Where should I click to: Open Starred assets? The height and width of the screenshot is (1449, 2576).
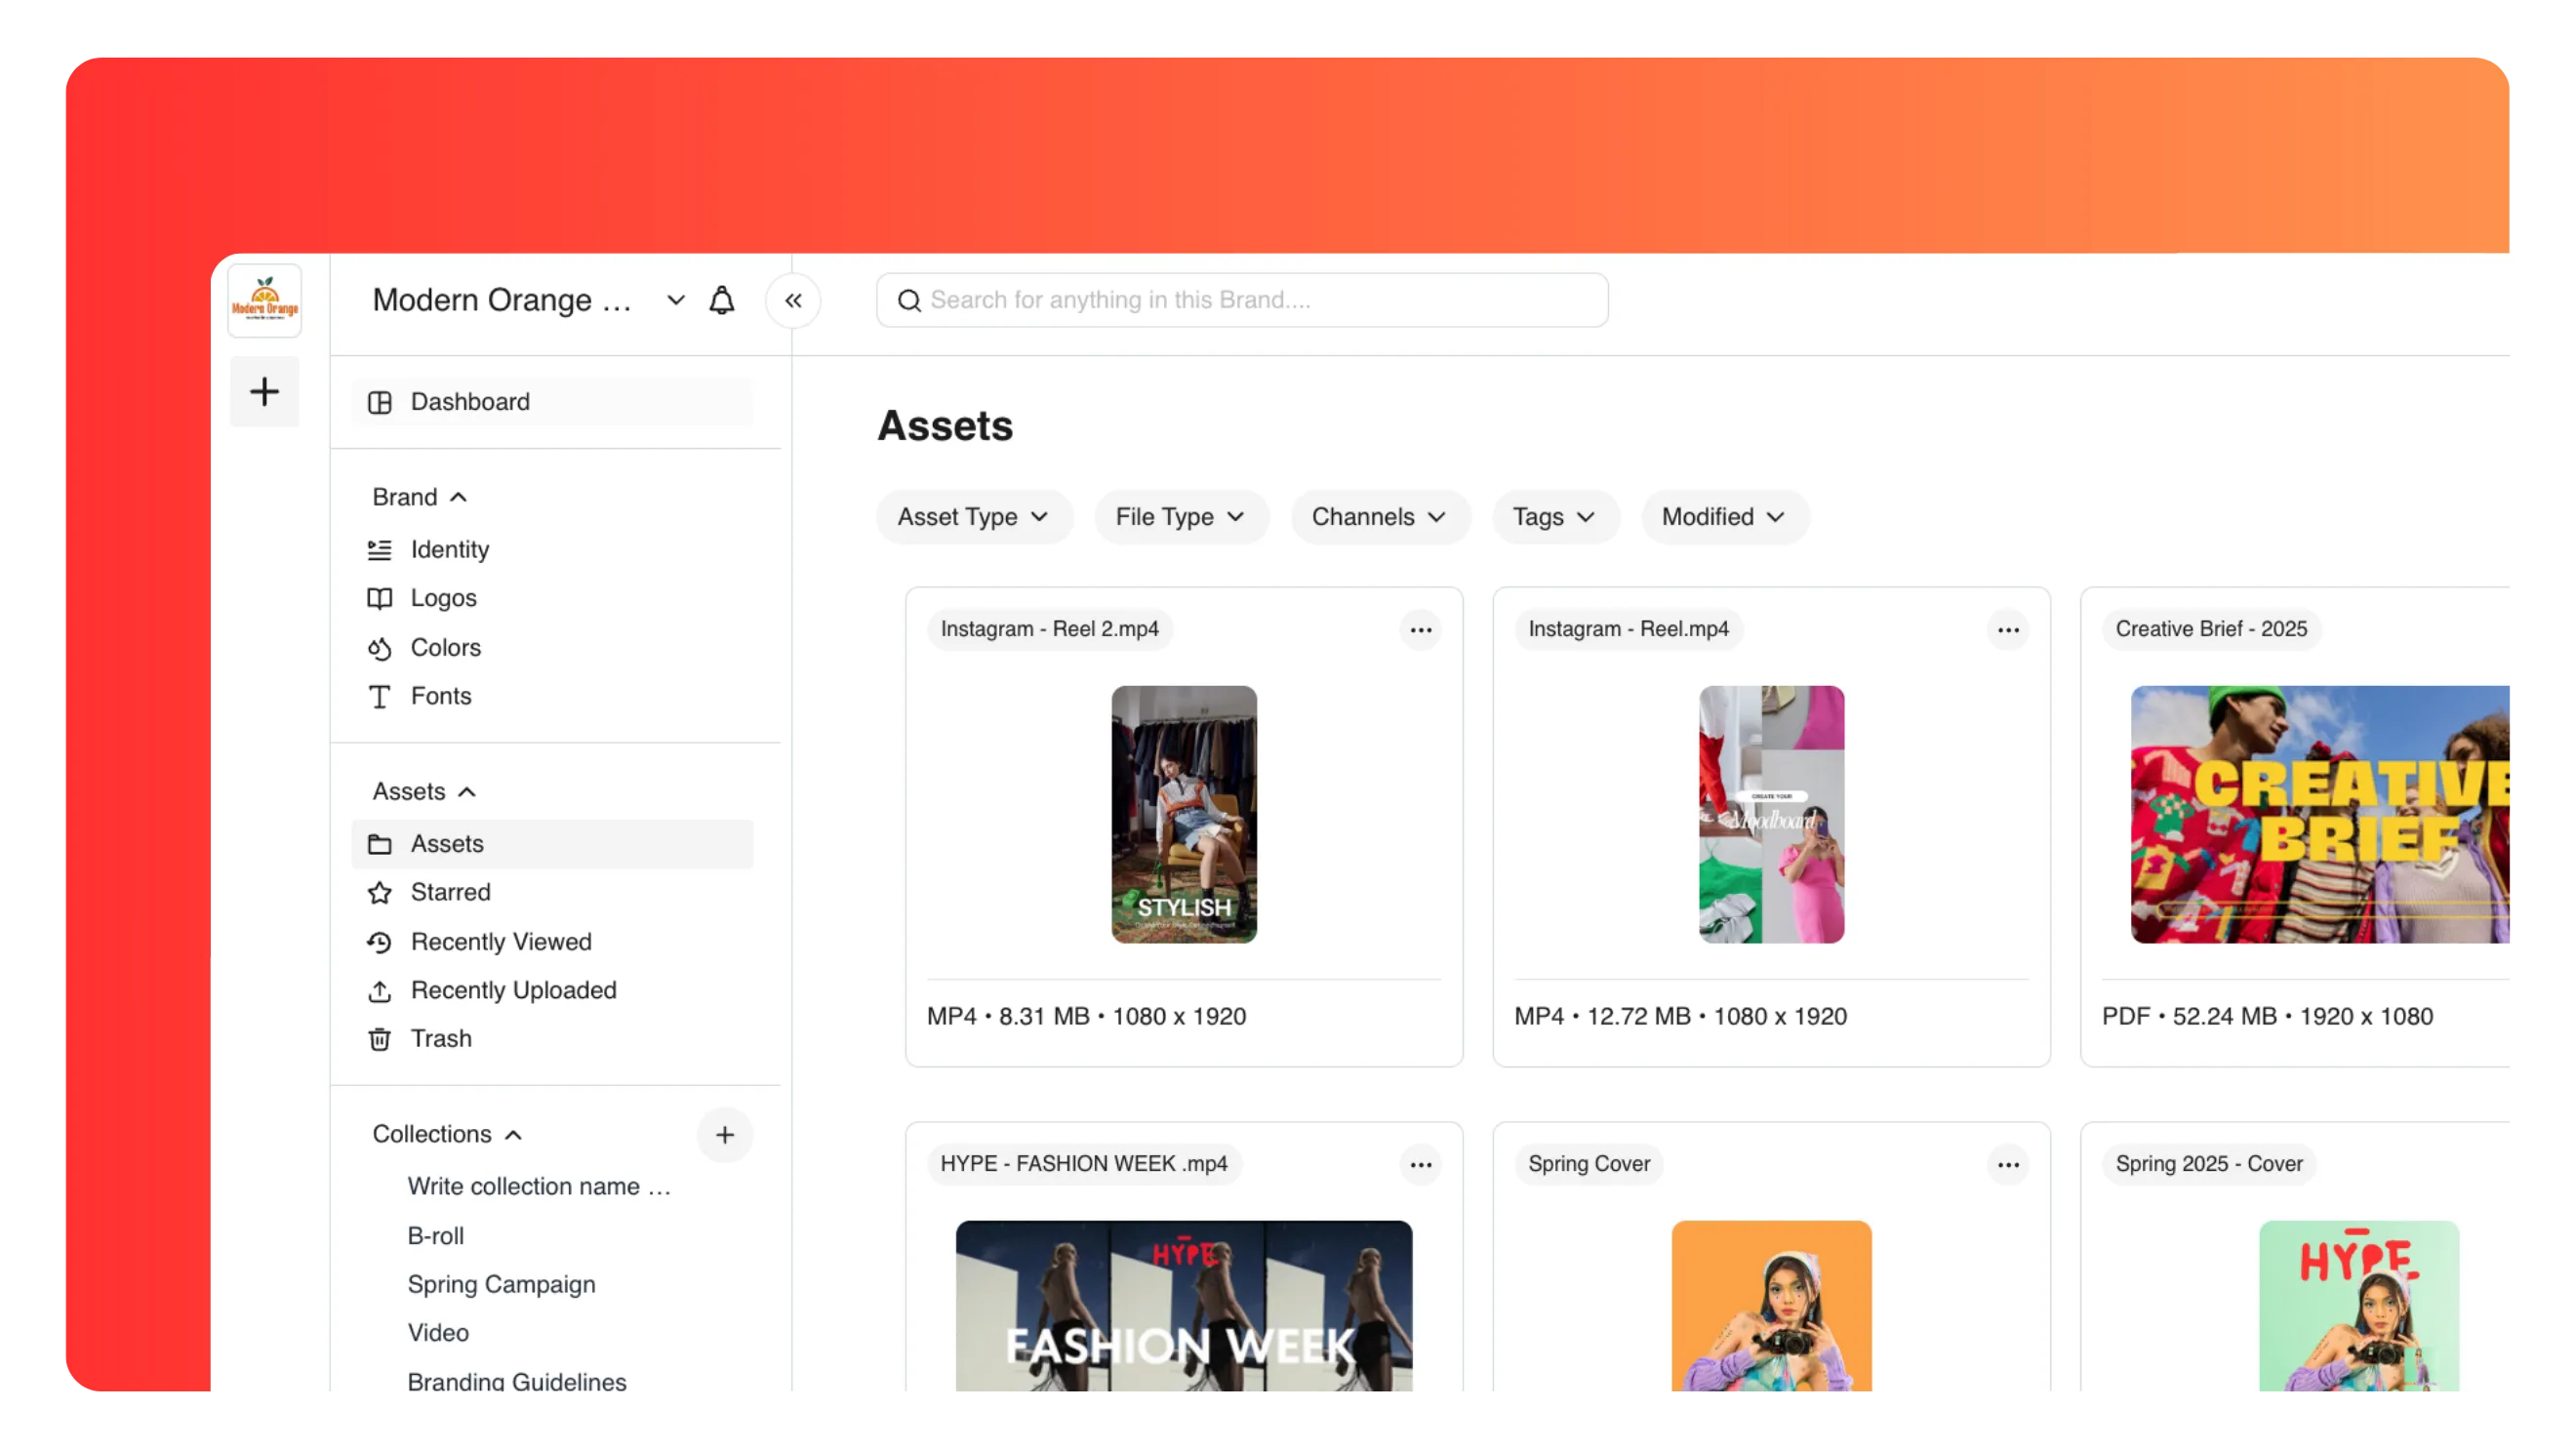coord(450,892)
